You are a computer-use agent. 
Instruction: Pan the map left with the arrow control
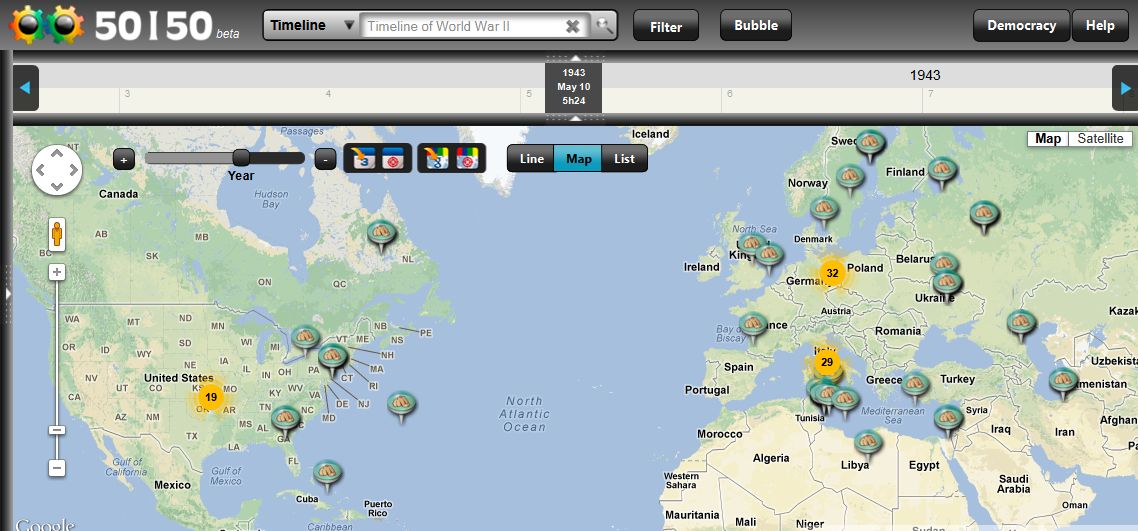pyautogui.click(x=40, y=170)
